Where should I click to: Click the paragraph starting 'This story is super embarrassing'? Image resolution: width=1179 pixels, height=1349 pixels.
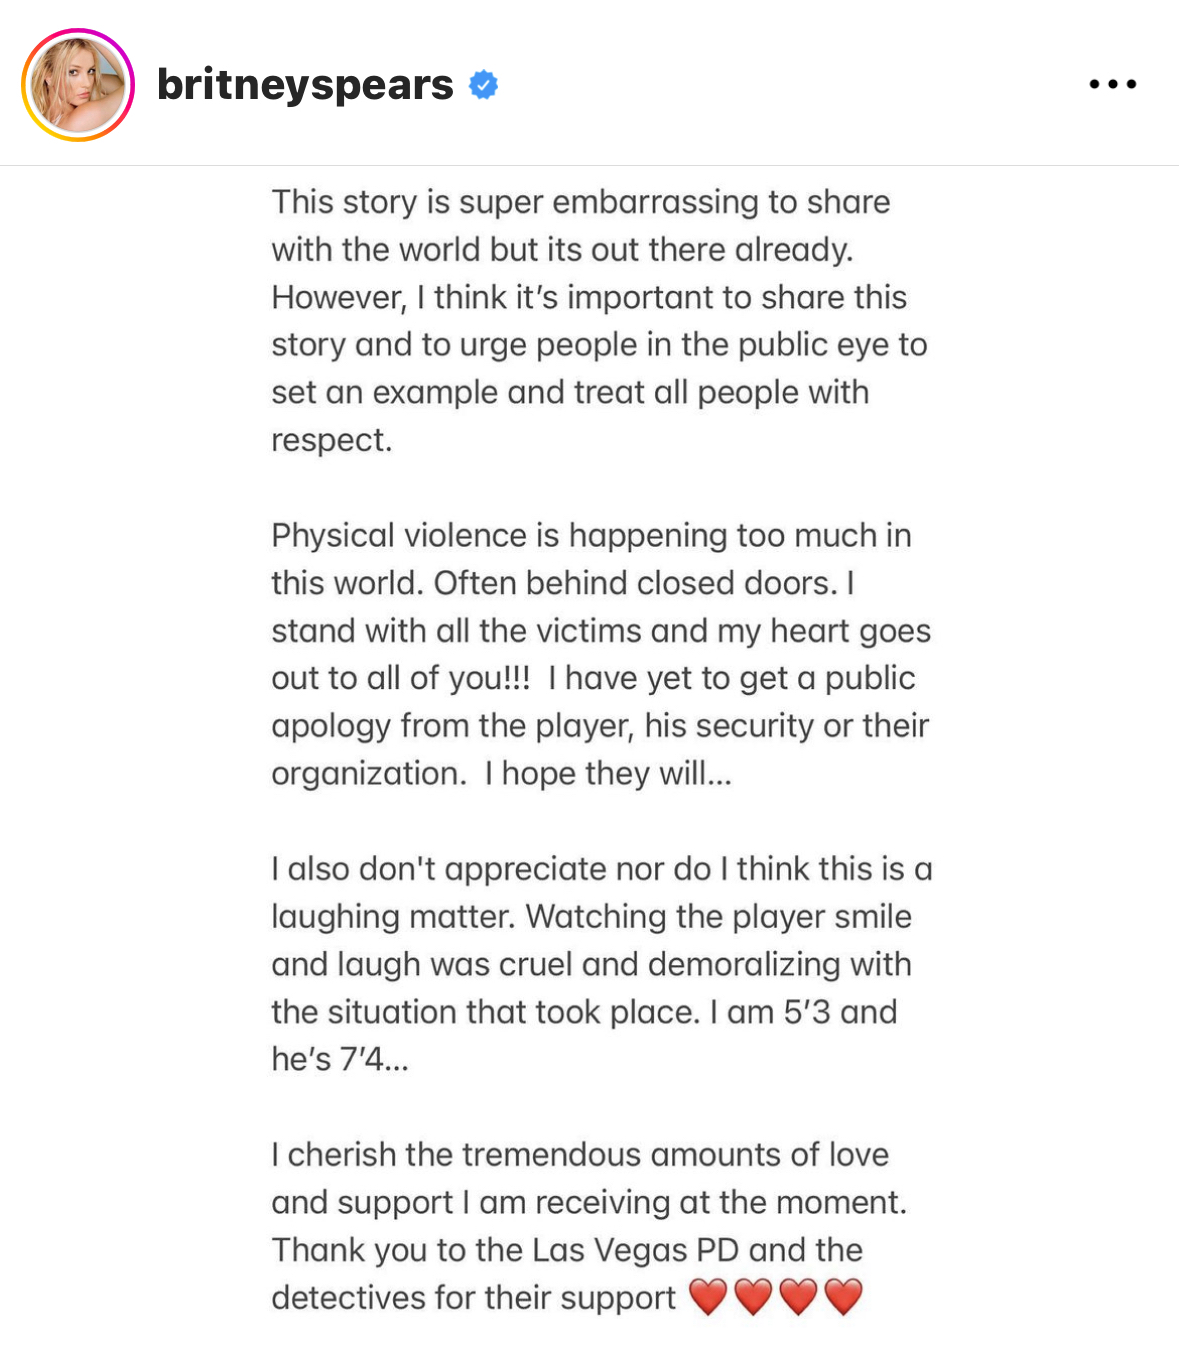[599, 320]
